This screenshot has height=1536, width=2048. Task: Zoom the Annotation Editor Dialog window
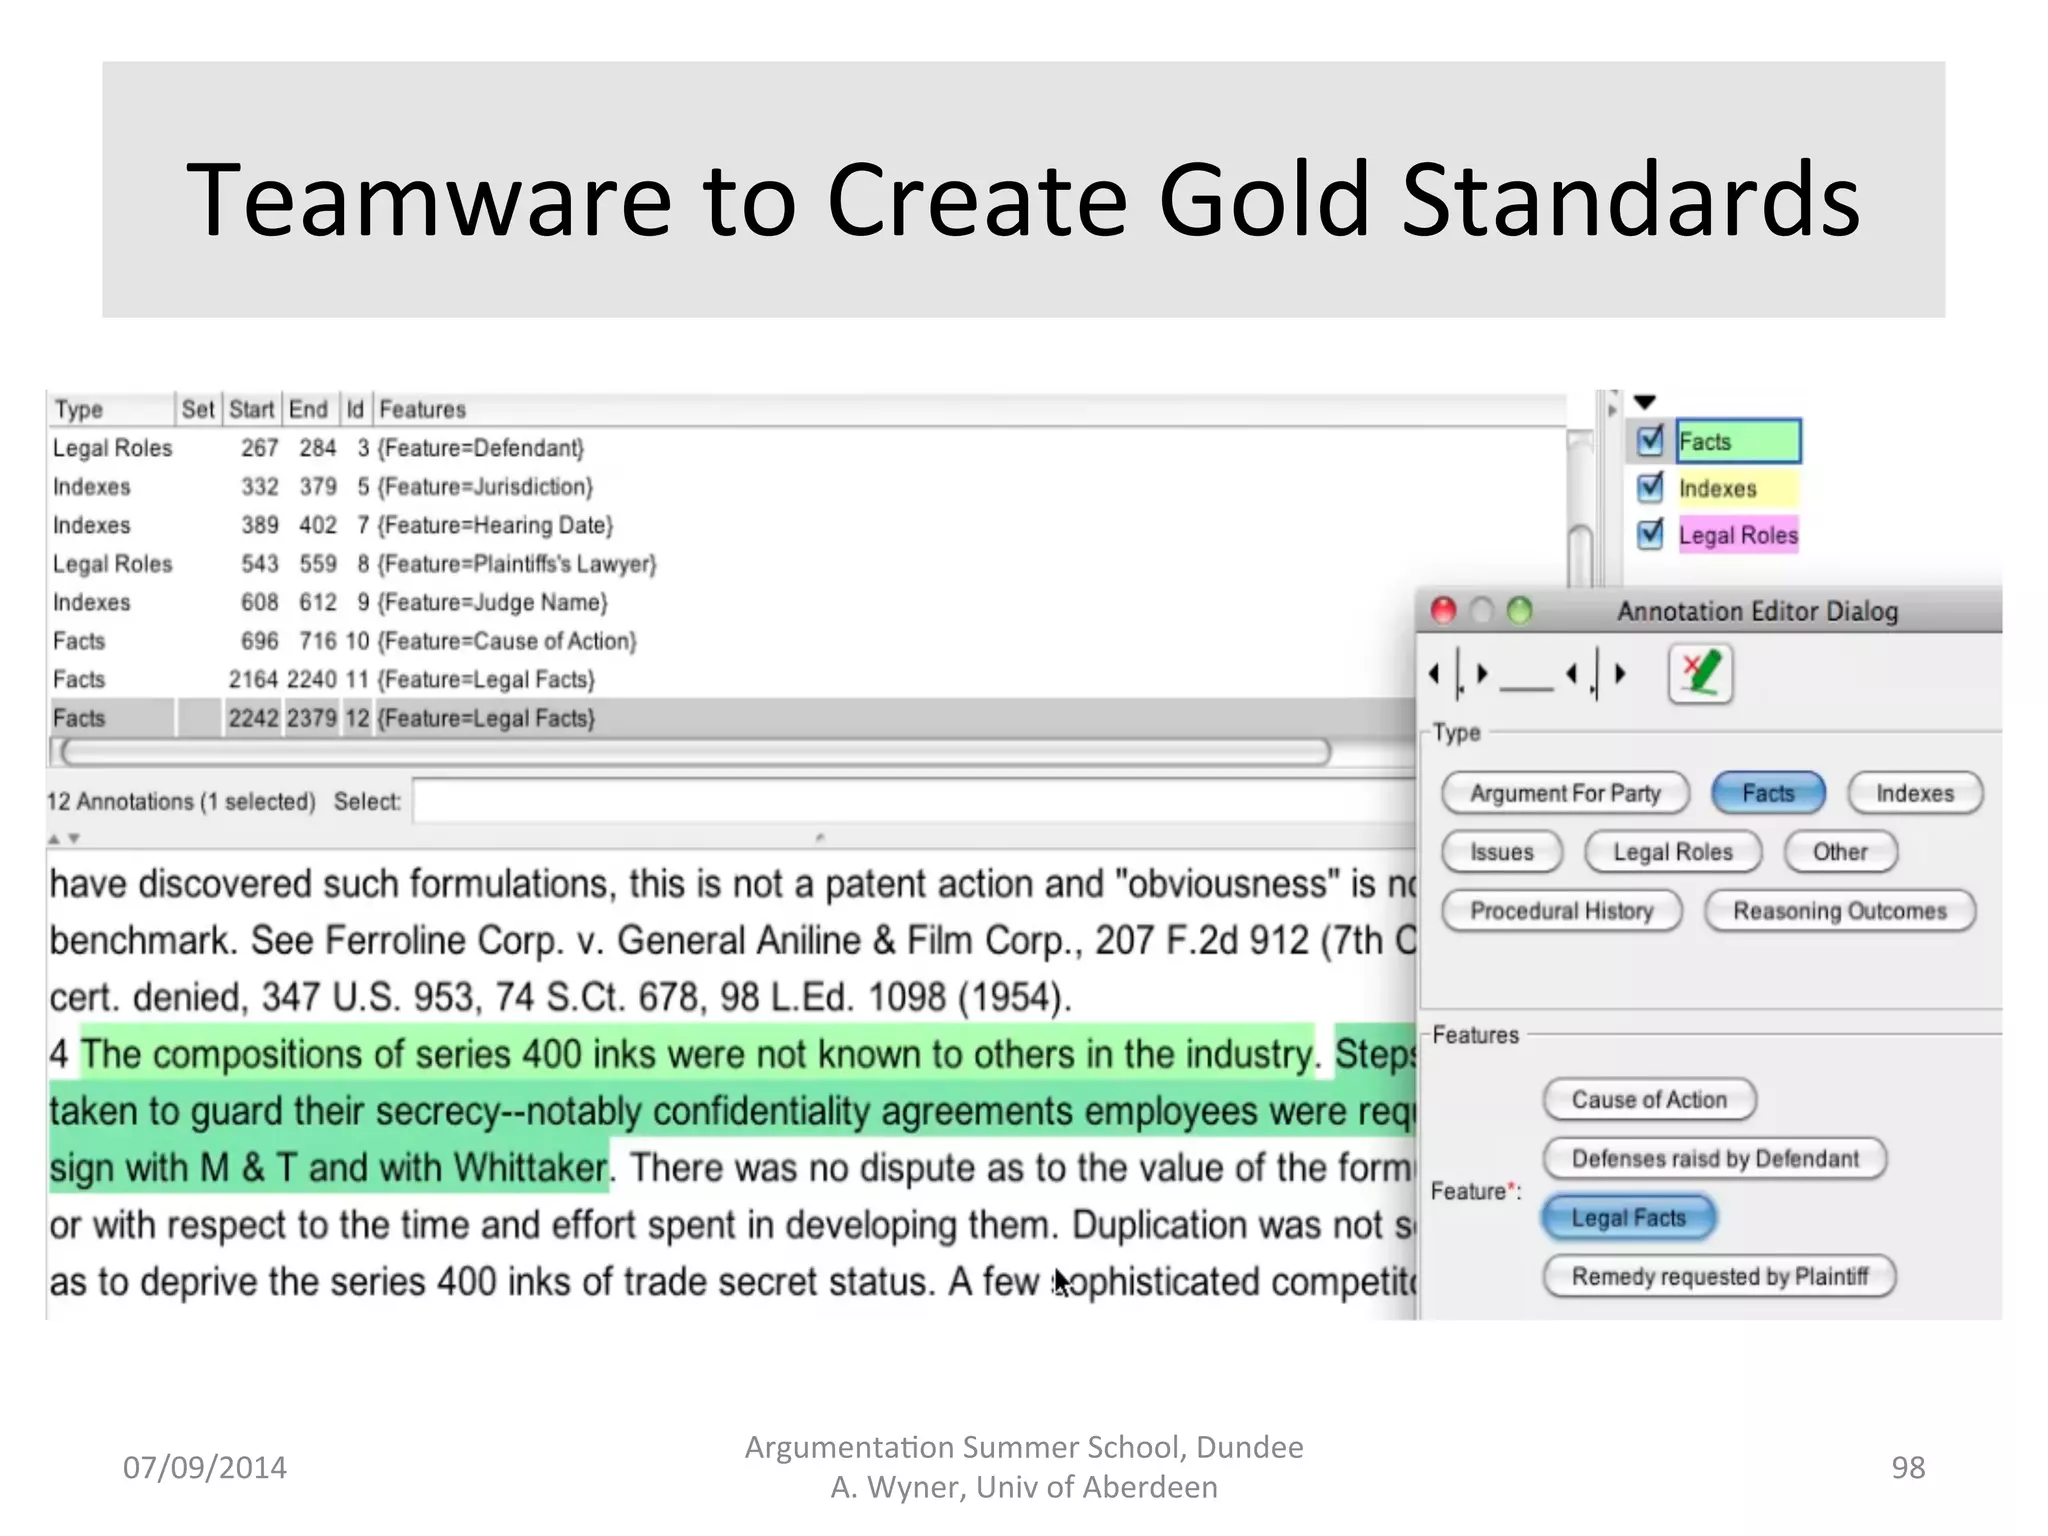[1519, 610]
